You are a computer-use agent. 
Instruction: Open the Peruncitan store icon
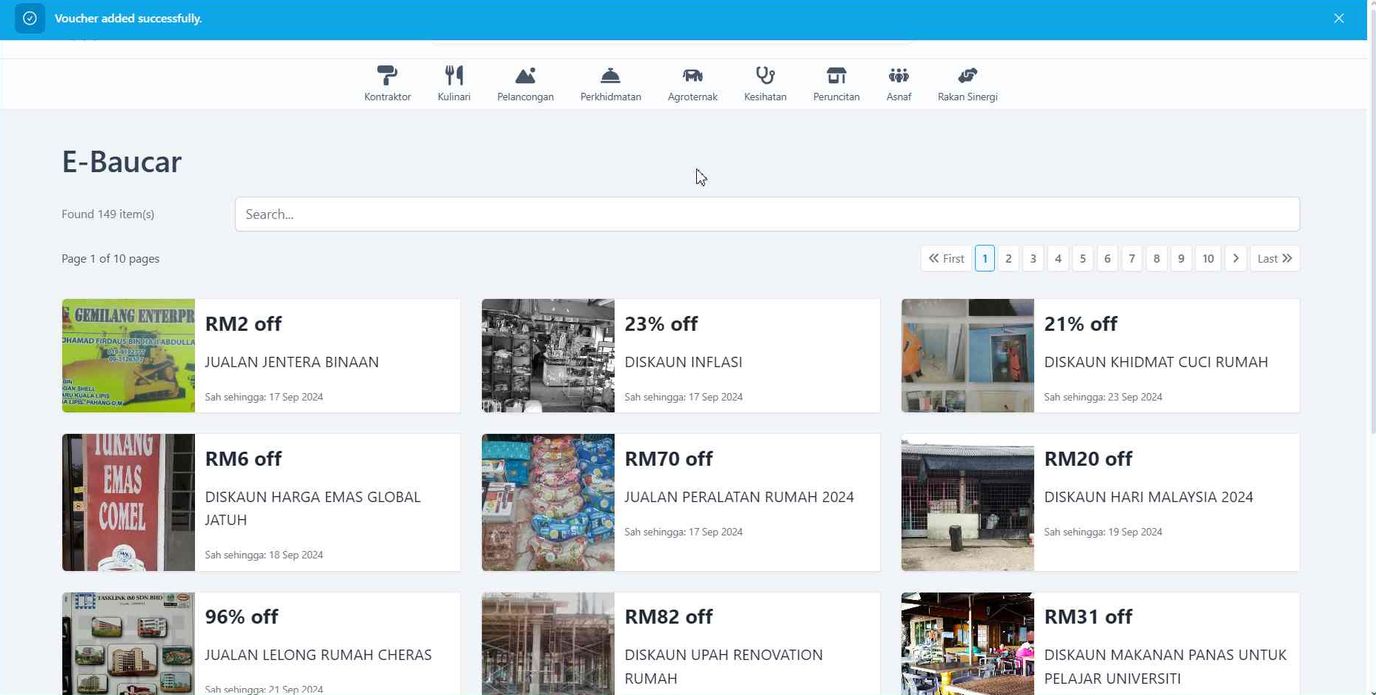pyautogui.click(x=836, y=76)
